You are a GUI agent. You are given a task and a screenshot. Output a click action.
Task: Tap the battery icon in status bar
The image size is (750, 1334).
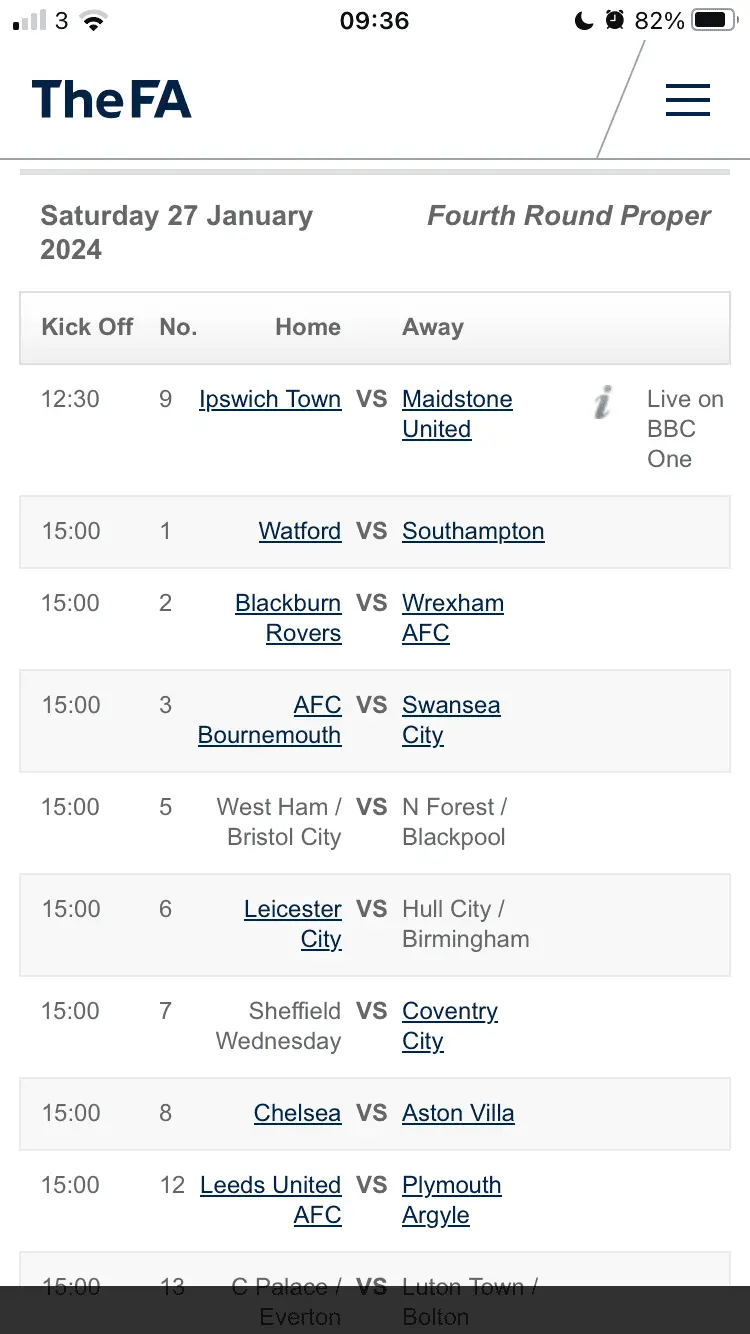coord(714,21)
